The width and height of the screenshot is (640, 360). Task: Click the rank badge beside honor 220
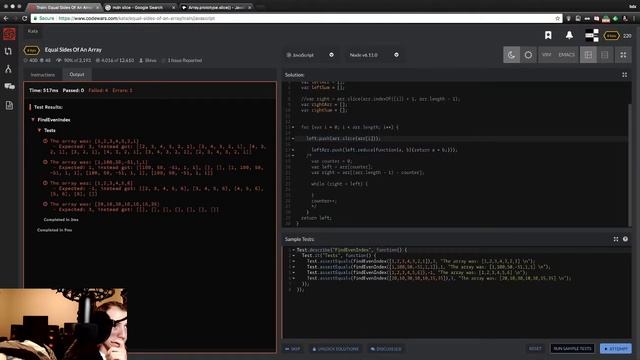click(611, 36)
